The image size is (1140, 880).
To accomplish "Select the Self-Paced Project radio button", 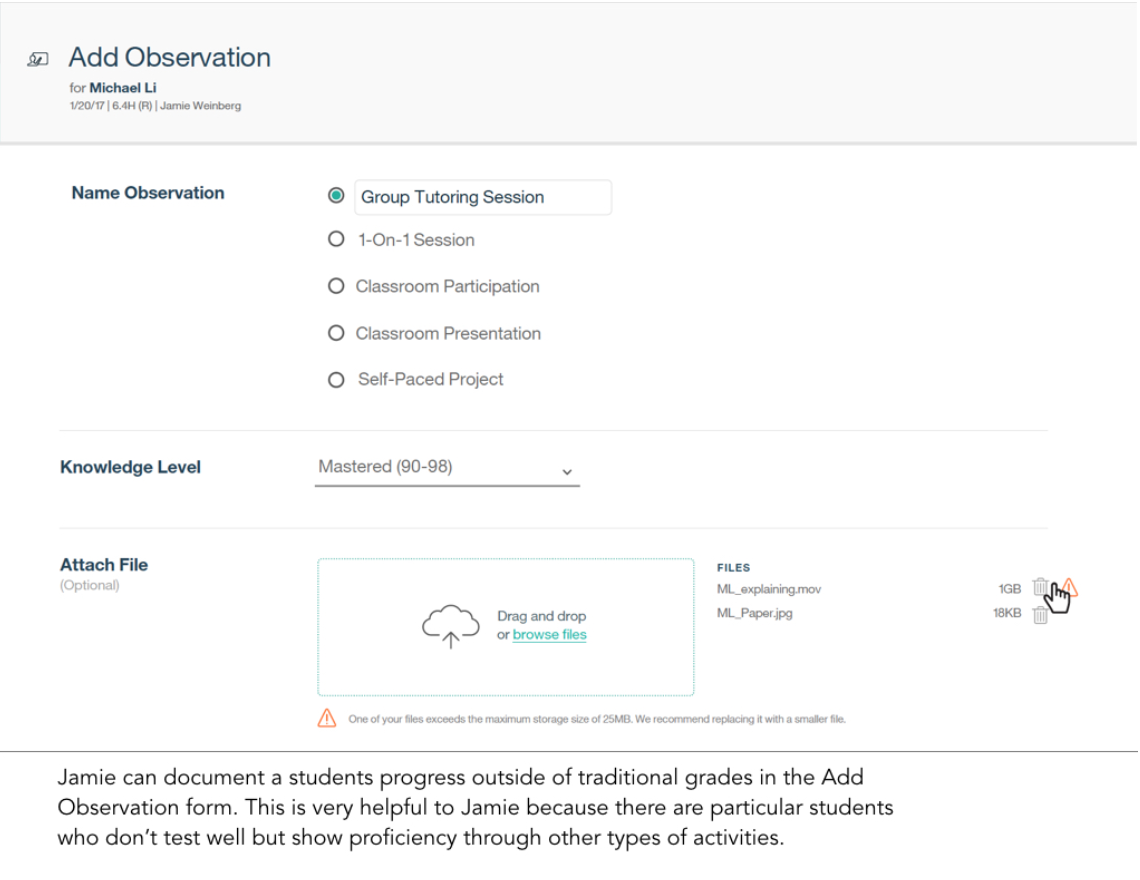I will [336, 380].
